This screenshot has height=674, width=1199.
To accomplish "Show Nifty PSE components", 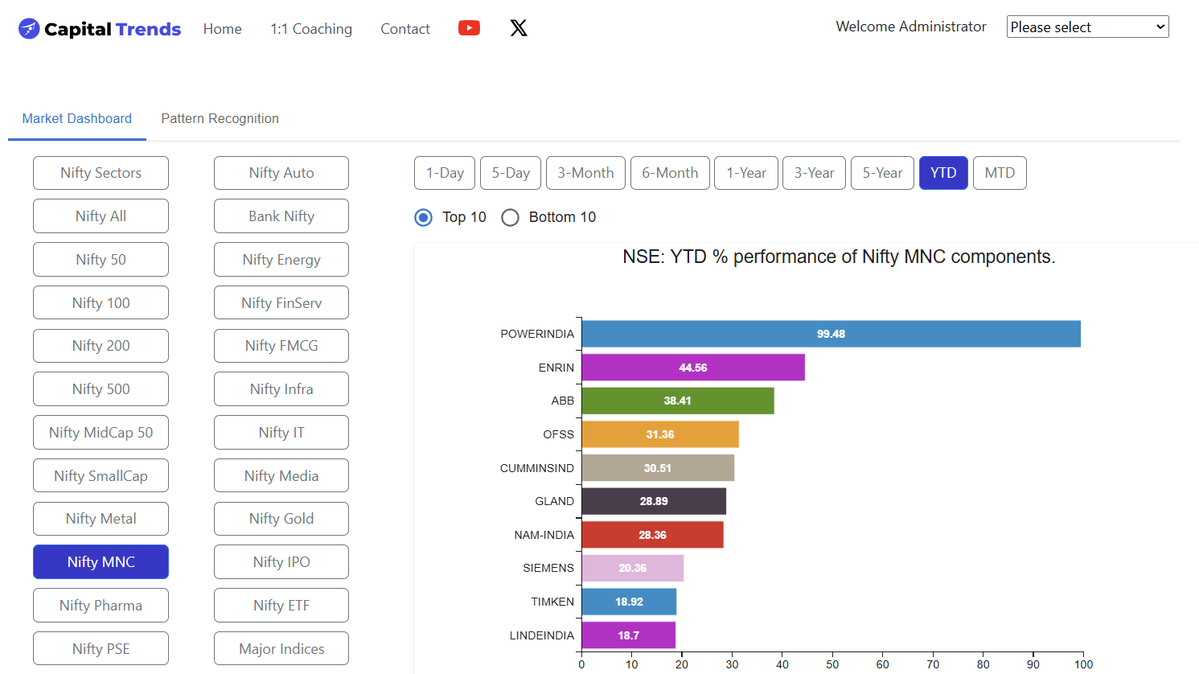I will coord(101,649).
